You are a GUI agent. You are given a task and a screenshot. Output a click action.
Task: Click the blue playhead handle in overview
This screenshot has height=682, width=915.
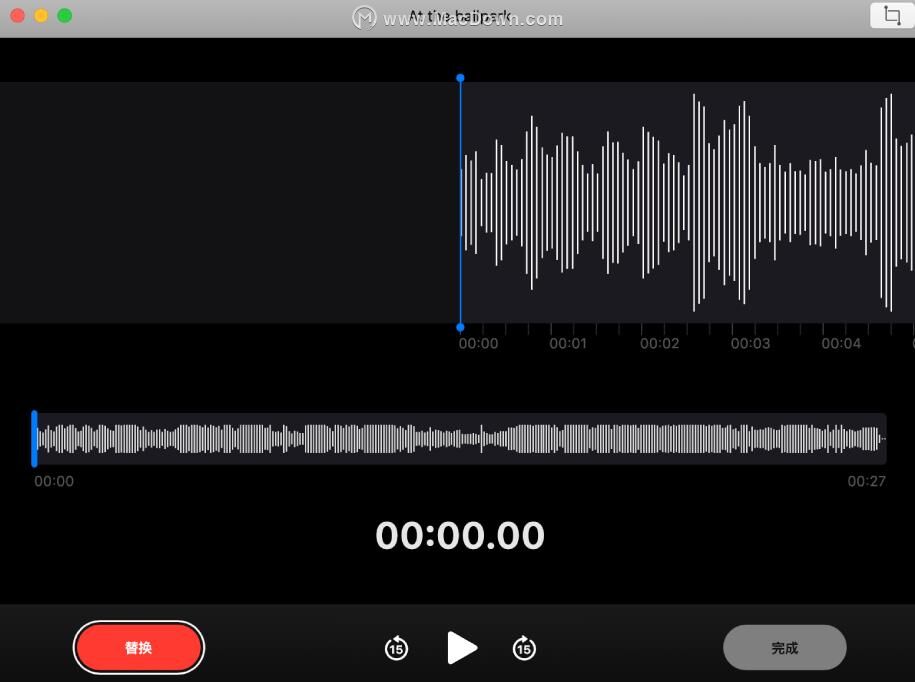34,439
